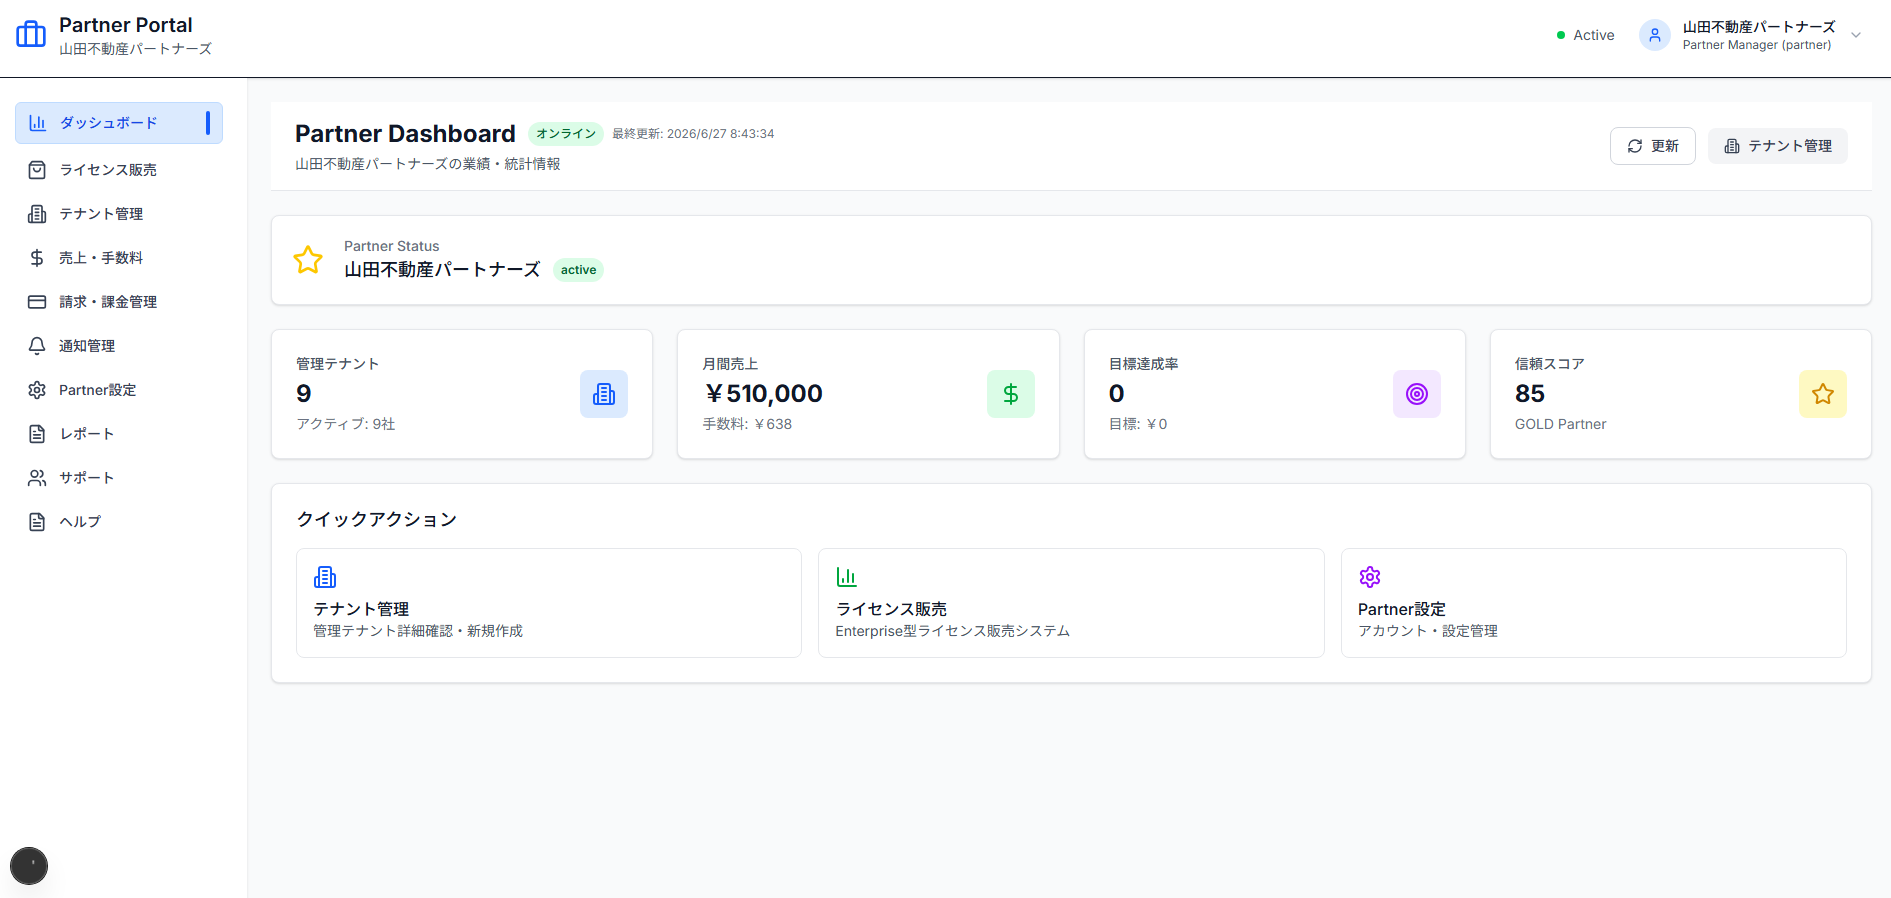Click the 手数料: ￥638 text

(747, 424)
